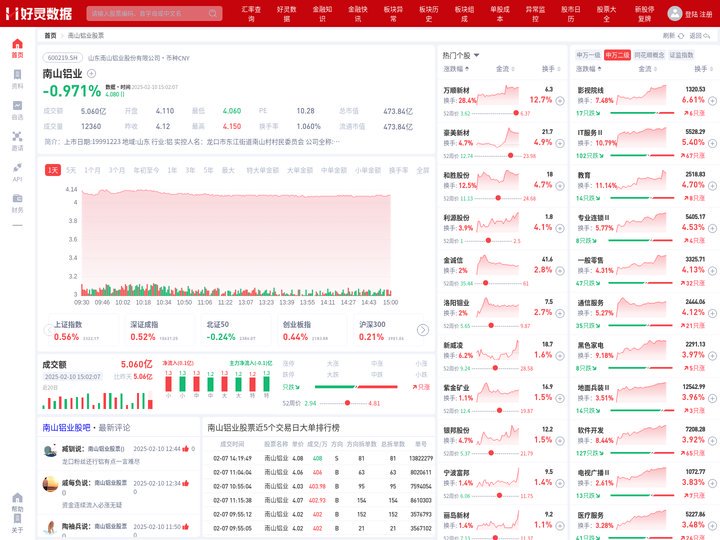Like the comment dated 2025-02-10 11:50

click(x=186, y=527)
